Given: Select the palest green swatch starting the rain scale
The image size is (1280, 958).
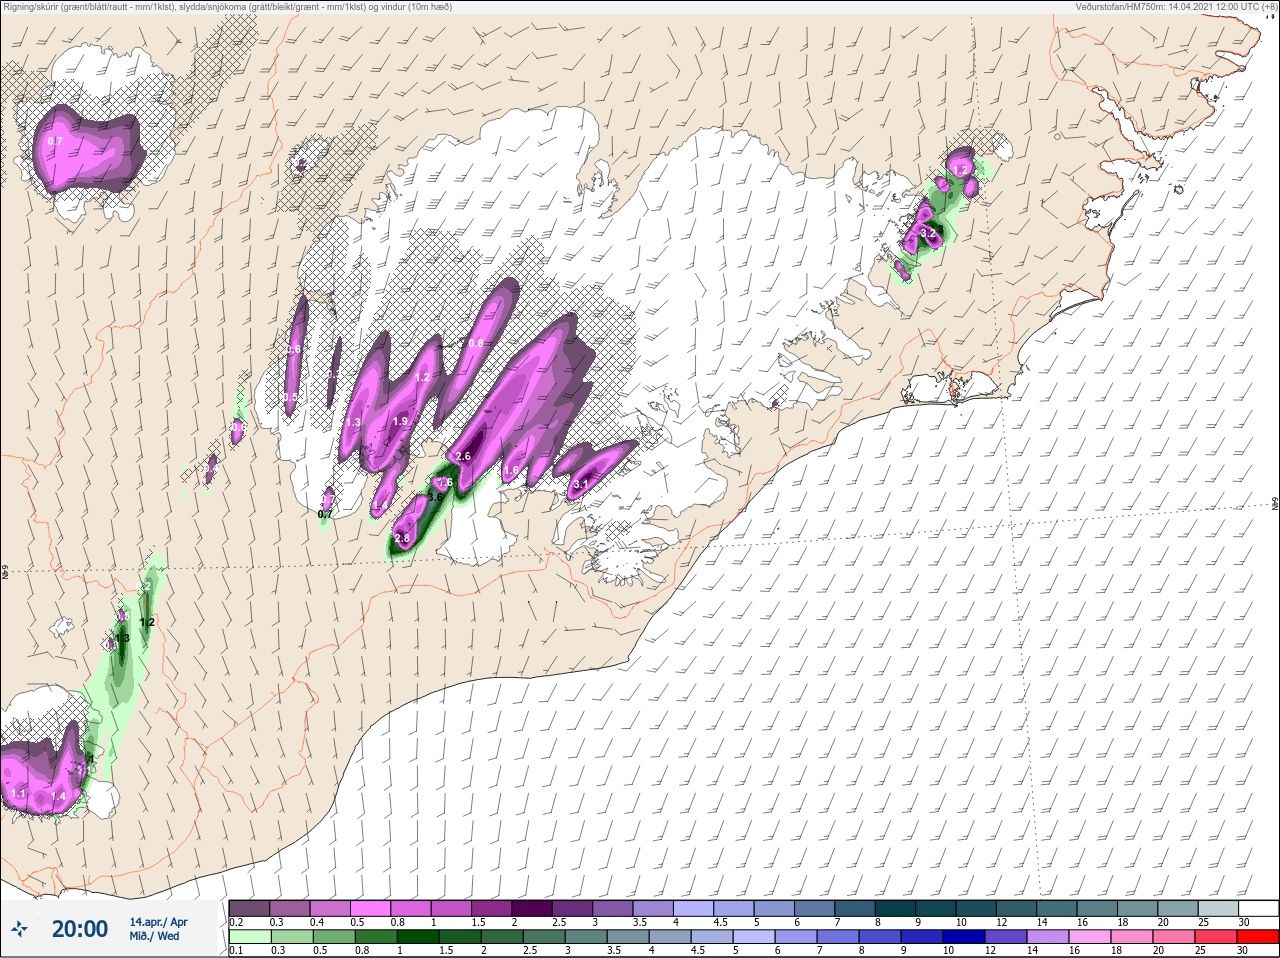Looking at the screenshot, I should (x=249, y=937).
